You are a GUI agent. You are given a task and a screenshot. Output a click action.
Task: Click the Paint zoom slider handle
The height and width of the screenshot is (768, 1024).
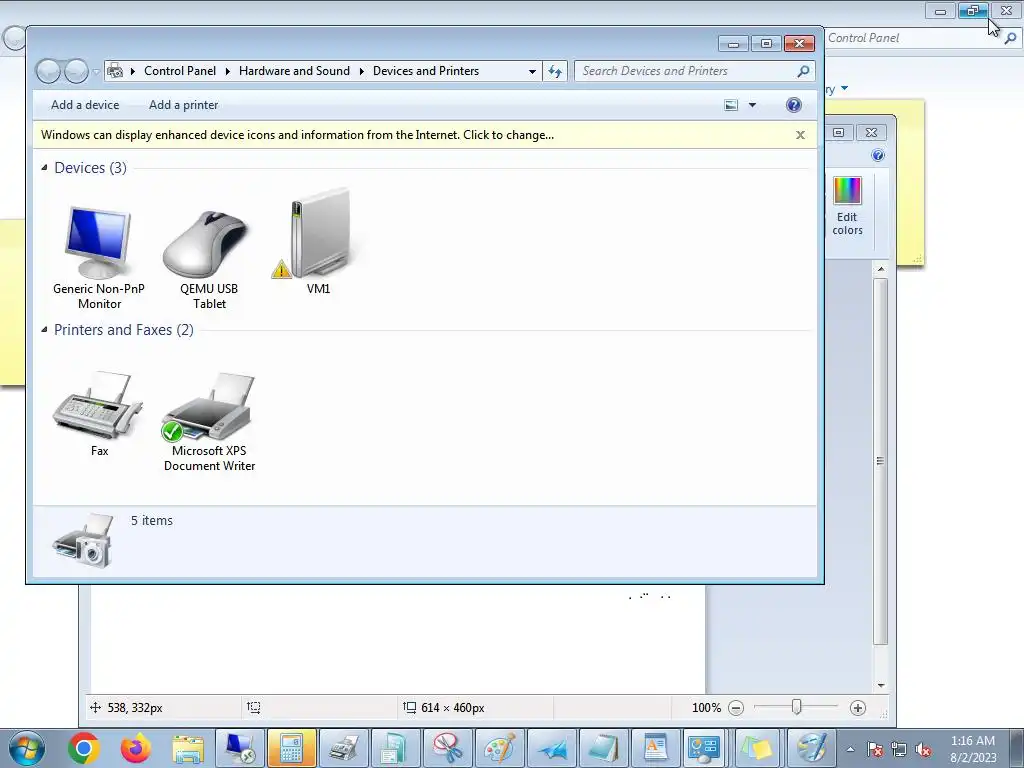pos(796,707)
